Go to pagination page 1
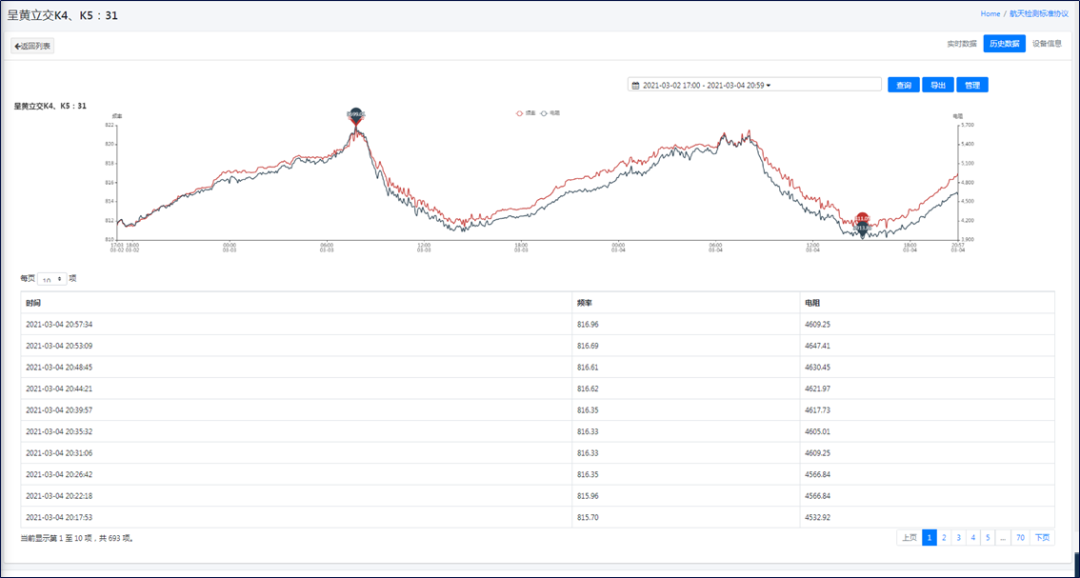Viewport: 1080px width, 578px height. pyautogui.click(x=929, y=537)
